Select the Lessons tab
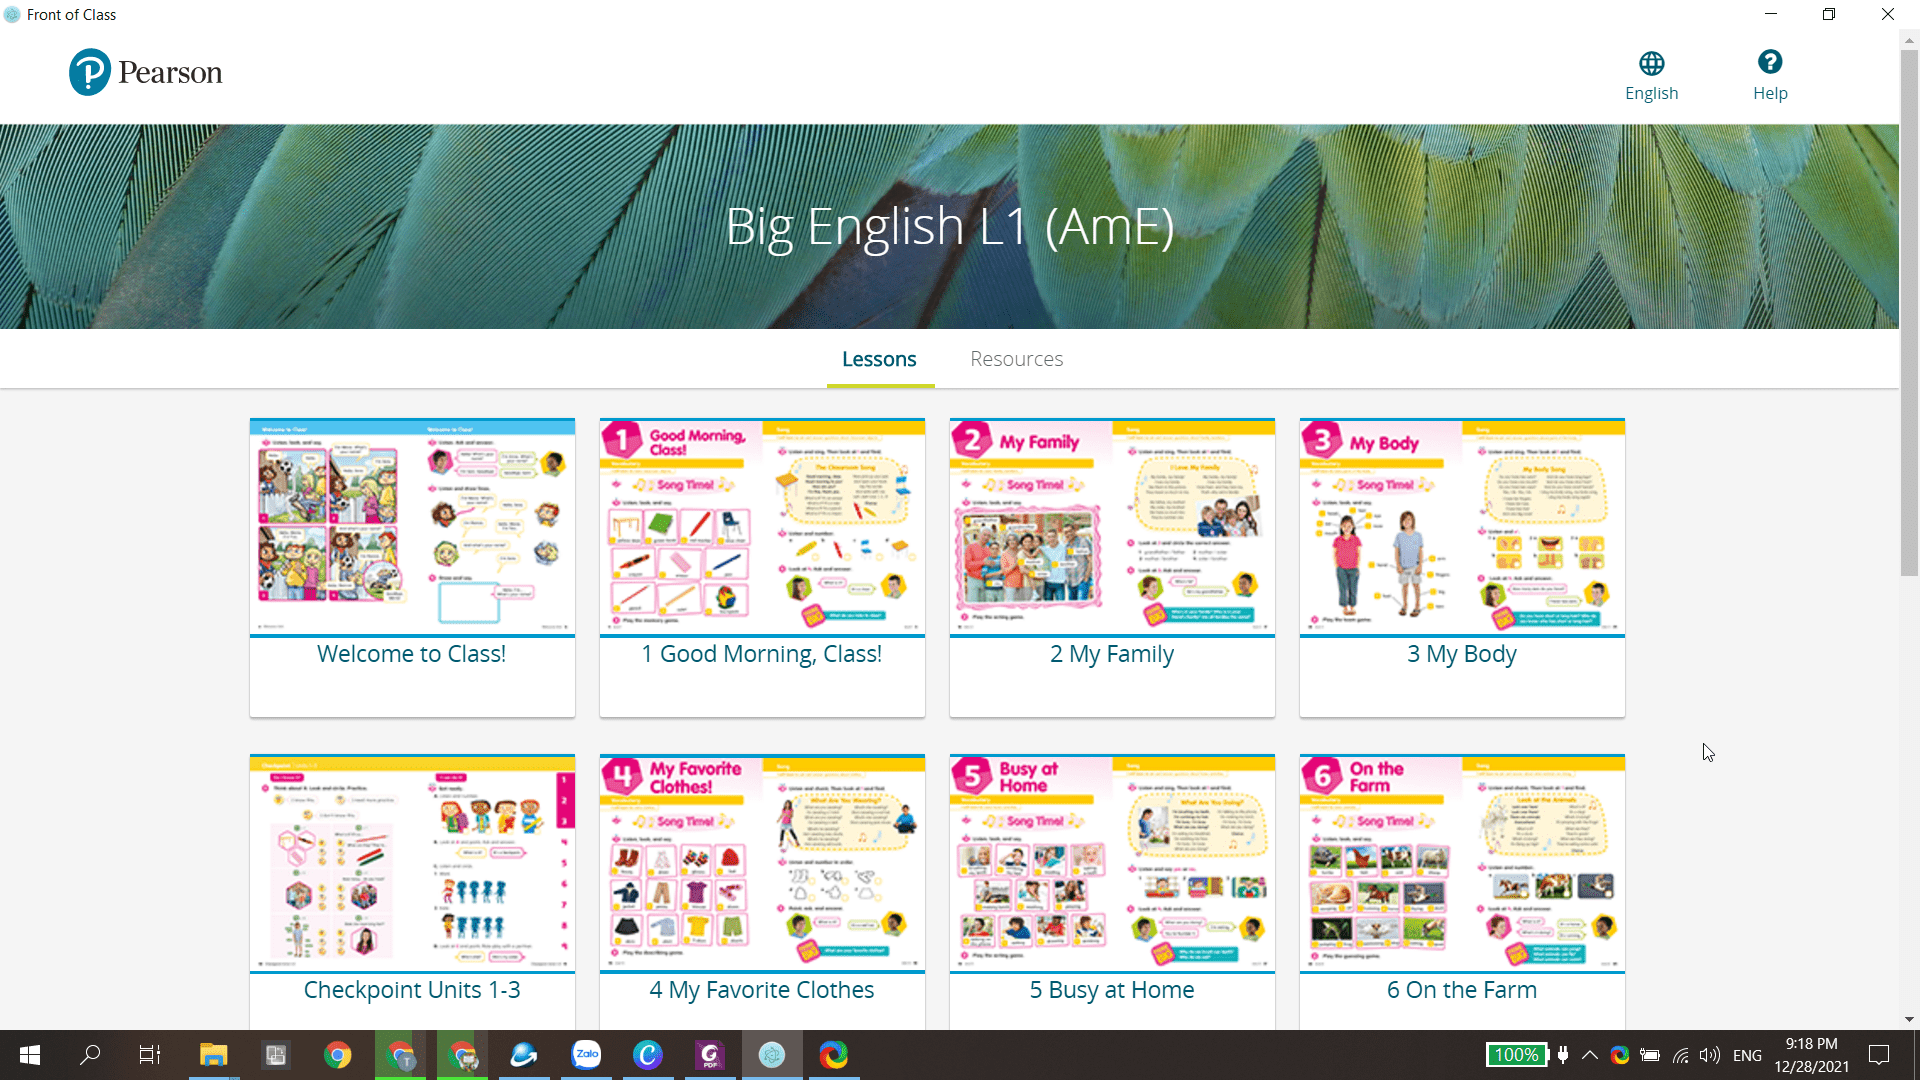This screenshot has width=1920, height=1080. point(879,359)
